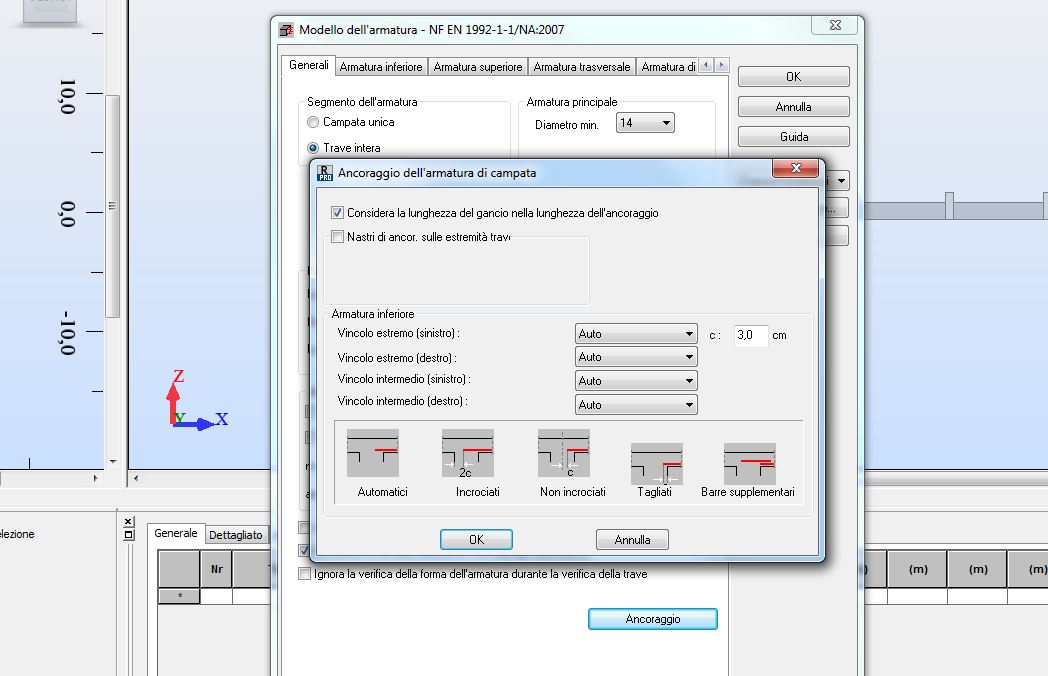Click the red Z axis arrow icon
The height and width of the screenshot is (676, 1048).
(173, 400)
